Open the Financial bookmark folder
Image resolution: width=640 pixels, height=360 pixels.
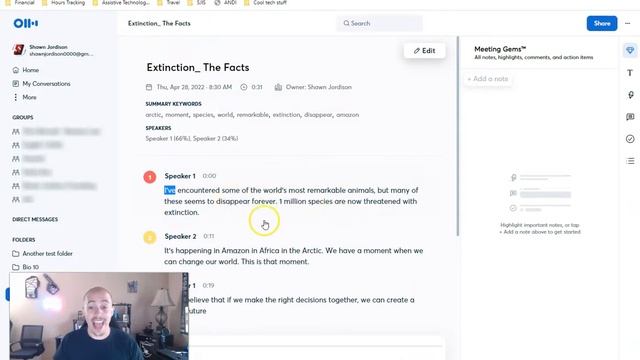coord(20,3)
